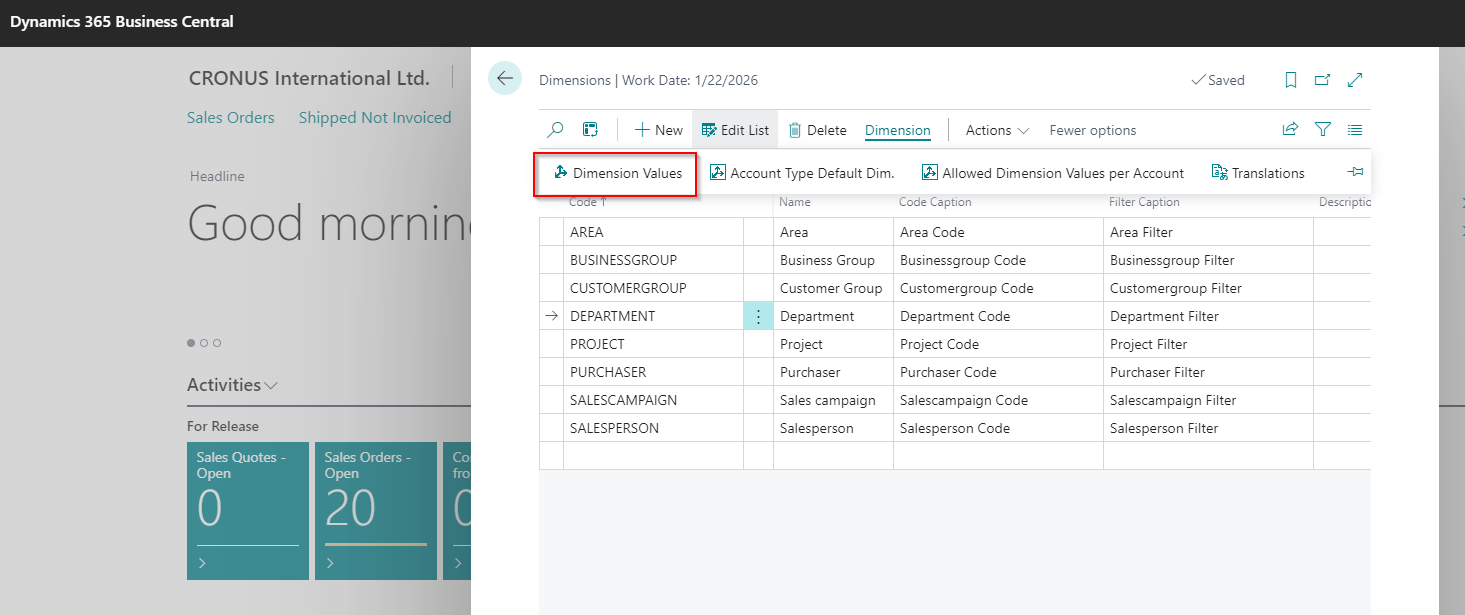Click the Edit List button
Screen dimensions: 1465x615
coord(735,130)
